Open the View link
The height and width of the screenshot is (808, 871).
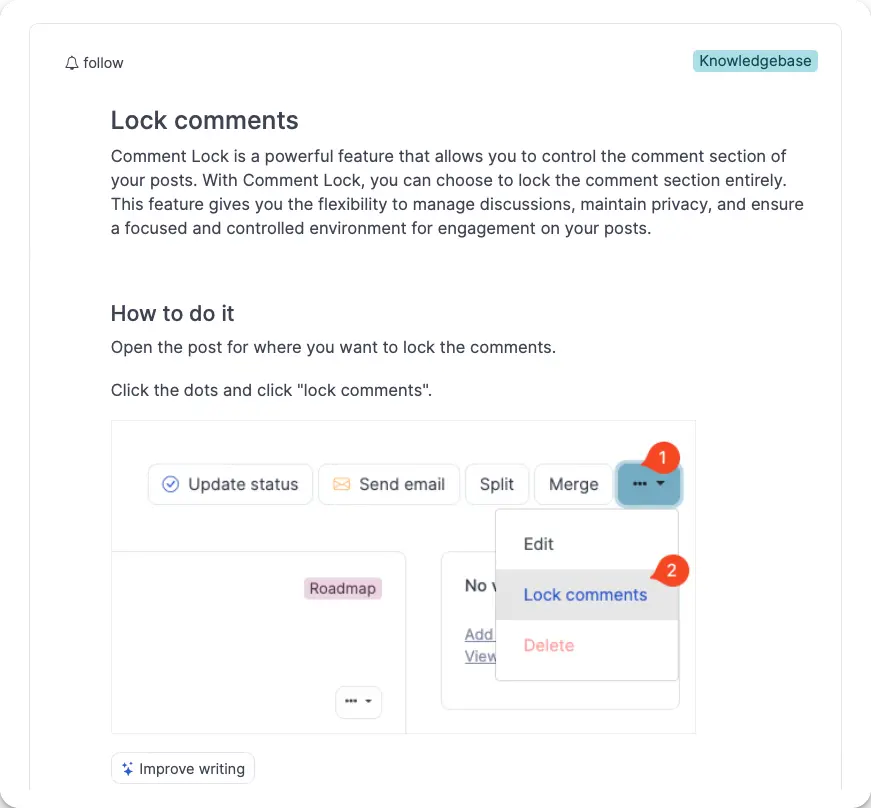click(480, 656)
